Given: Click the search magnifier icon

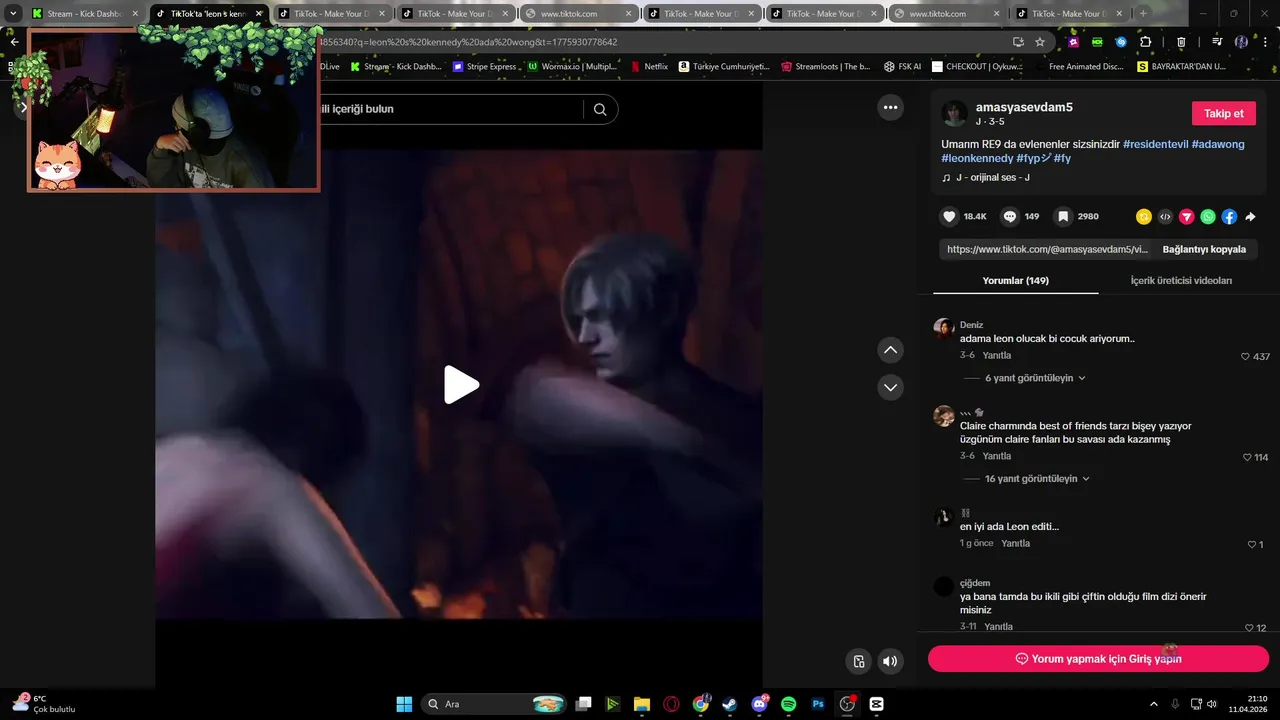Looking at the screenshot, I should point(600,110).
